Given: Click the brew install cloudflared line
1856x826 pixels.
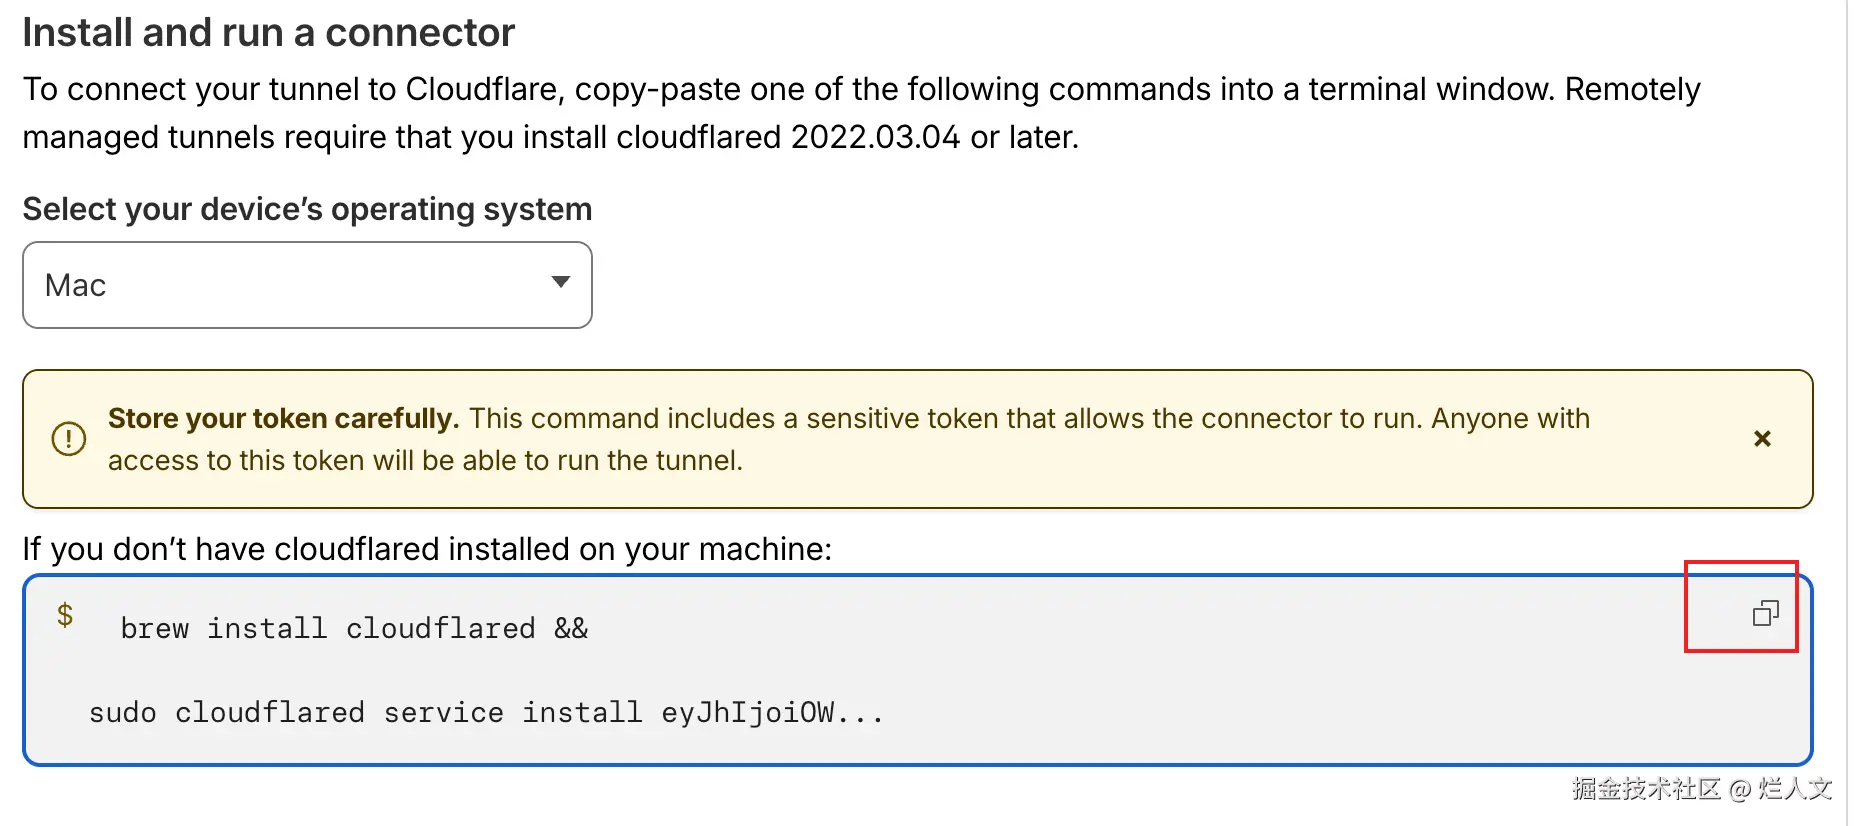Looking at the screenshot, I should (327, 629).
